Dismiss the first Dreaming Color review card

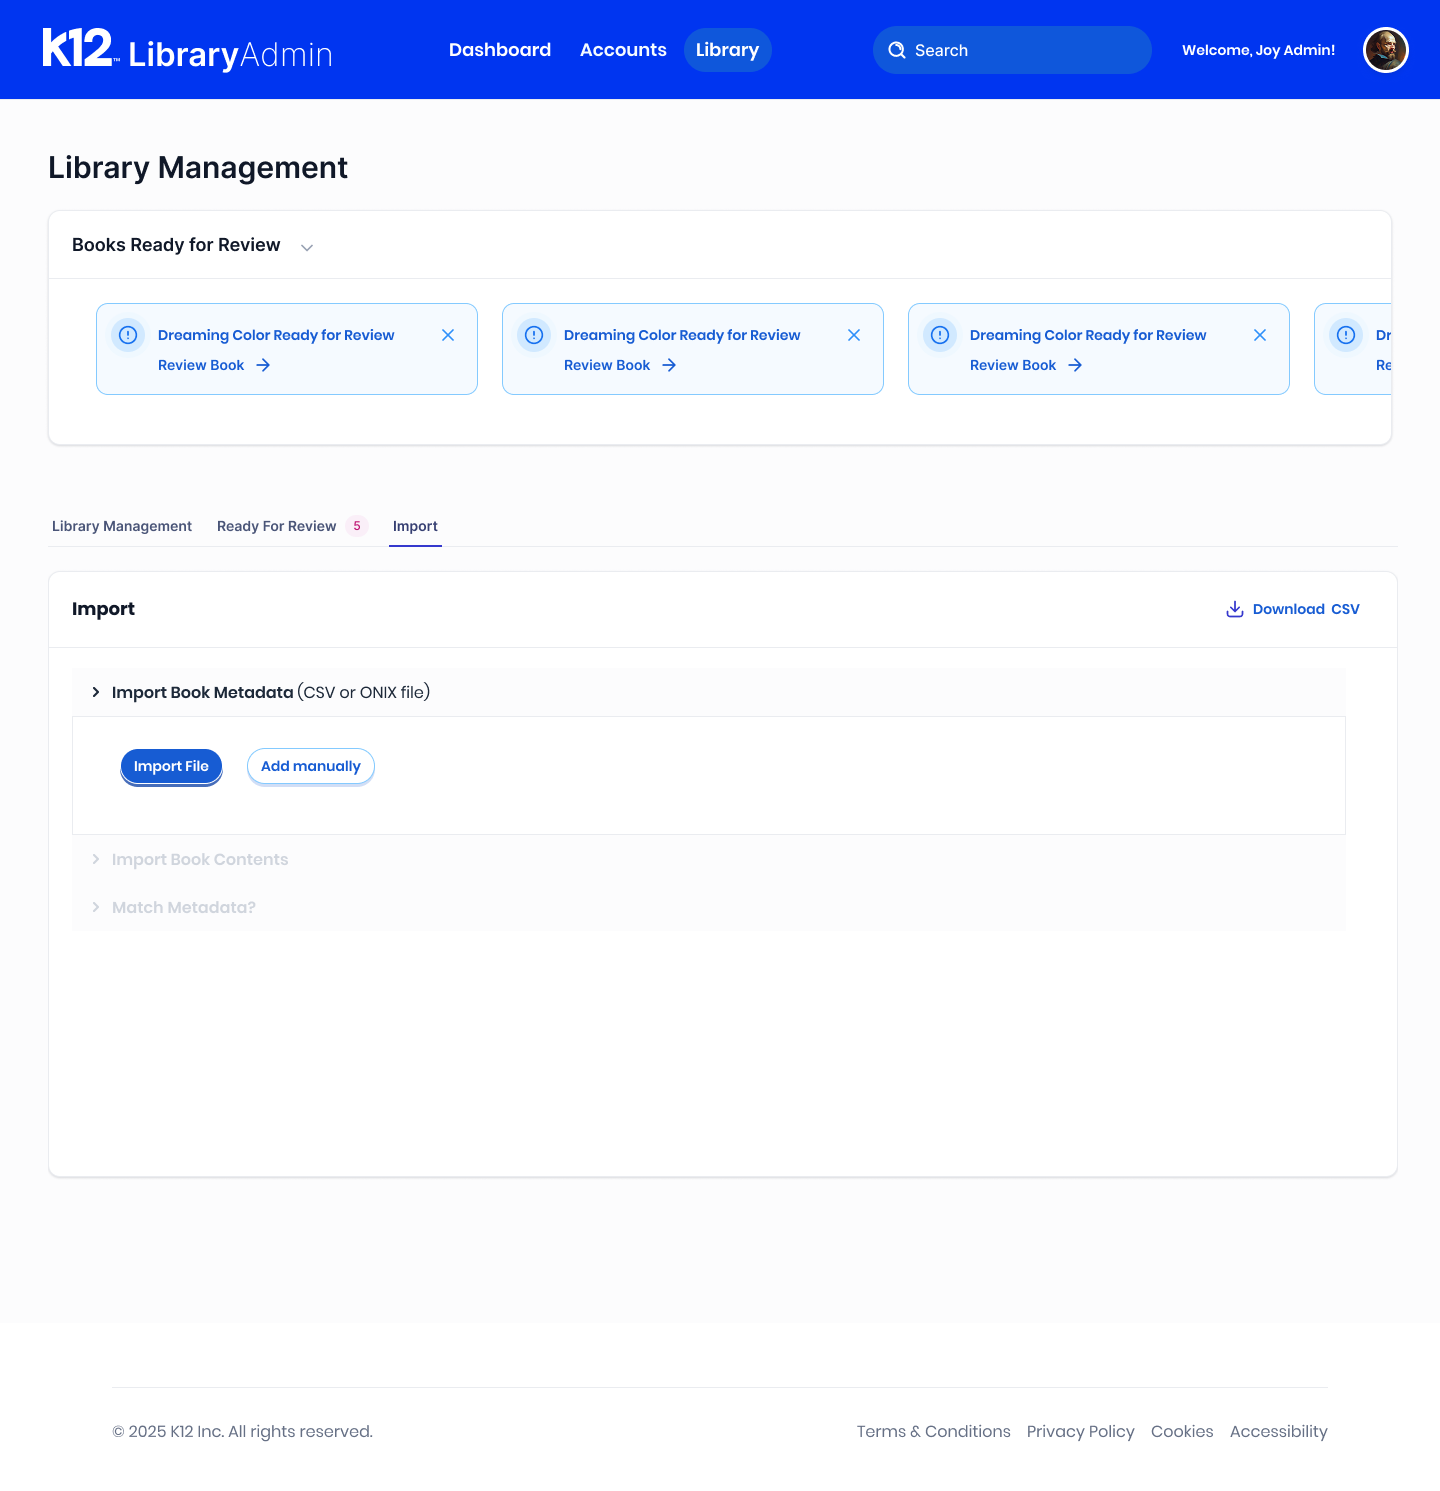pos(448,335)
